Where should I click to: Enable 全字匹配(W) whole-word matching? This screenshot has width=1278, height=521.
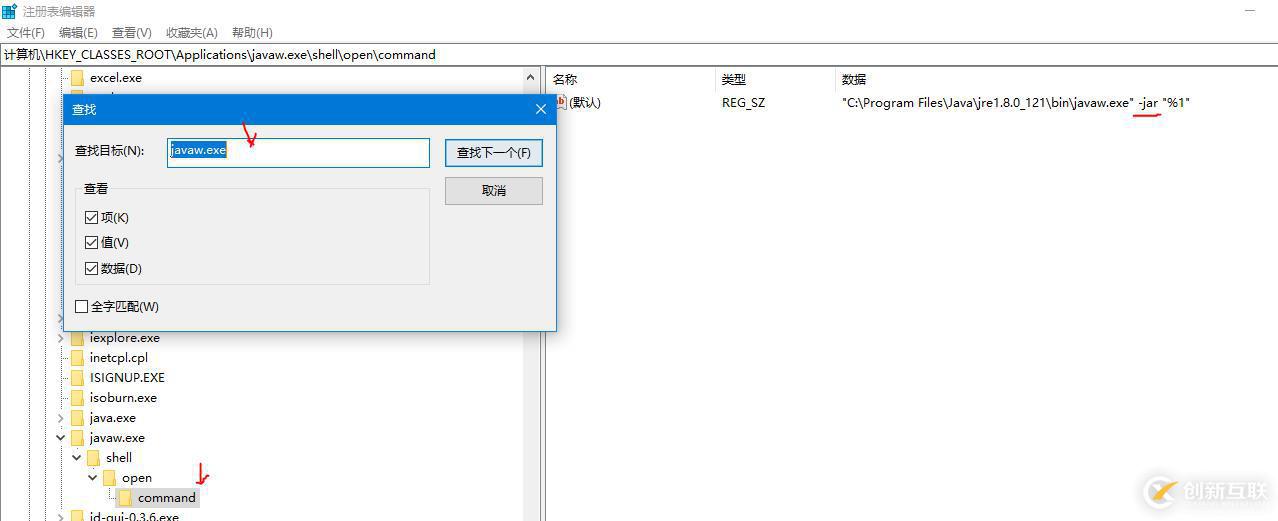pos(82,306)
